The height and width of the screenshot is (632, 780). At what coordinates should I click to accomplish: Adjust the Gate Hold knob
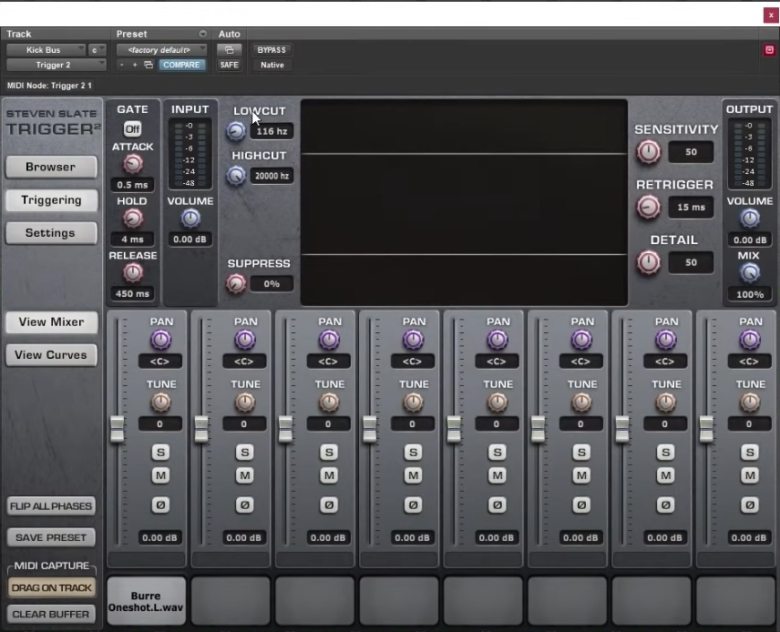(132, 218)
